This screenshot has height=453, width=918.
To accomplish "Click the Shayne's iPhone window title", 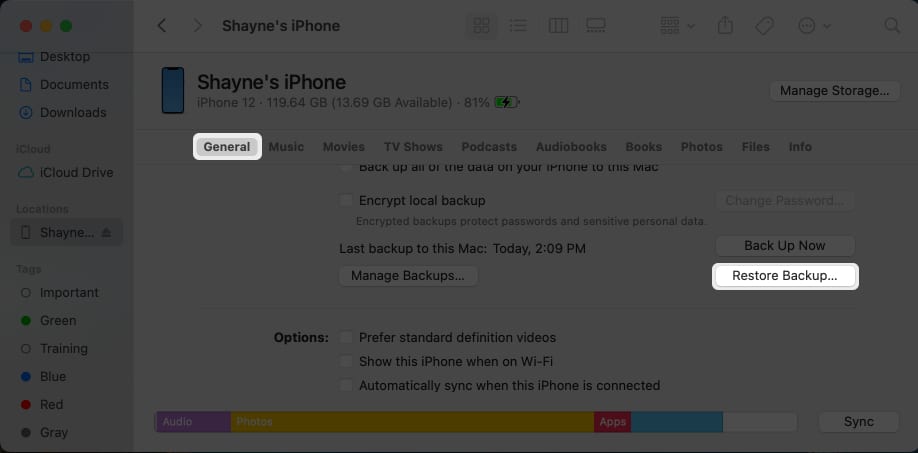I will pos(280,26).
